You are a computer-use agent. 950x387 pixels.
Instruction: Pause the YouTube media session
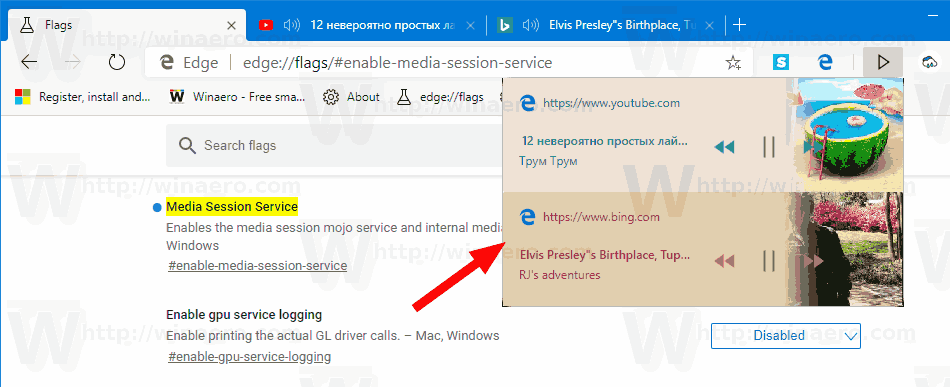pyautogui.click(x=769, y=147)
